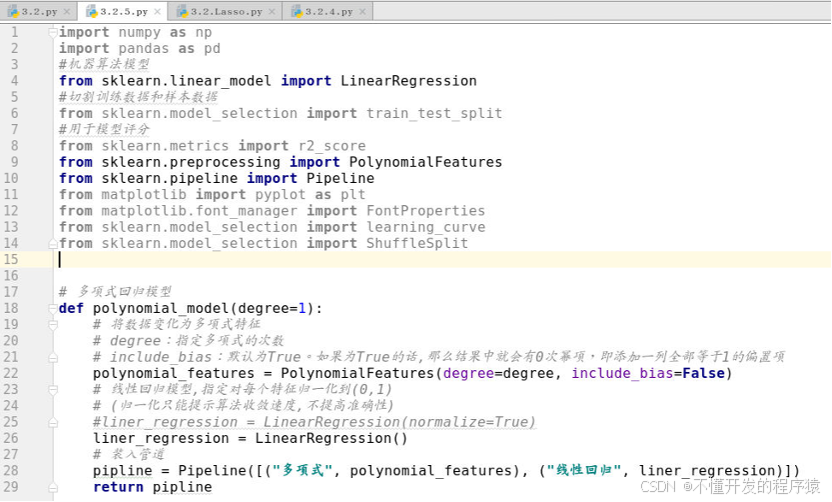Click the commented 'normalize=True' on line 25
The width and height of the screenshot is (832, 502).
pyautogui.click(x=468, y=422)
